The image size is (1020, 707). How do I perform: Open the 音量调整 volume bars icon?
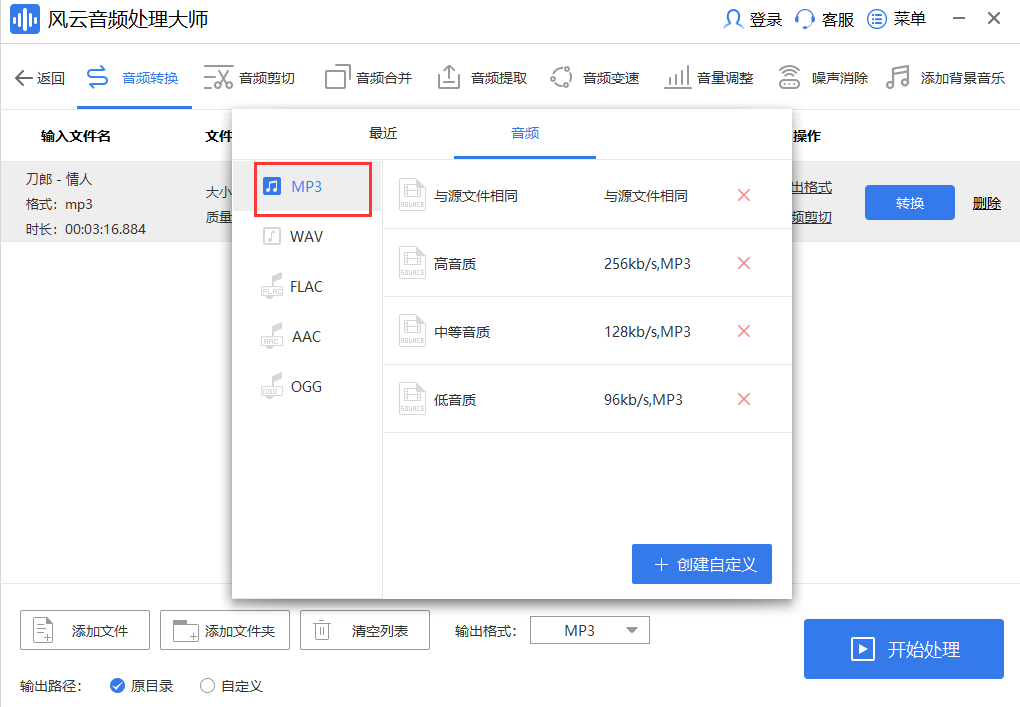pos(677,78)
